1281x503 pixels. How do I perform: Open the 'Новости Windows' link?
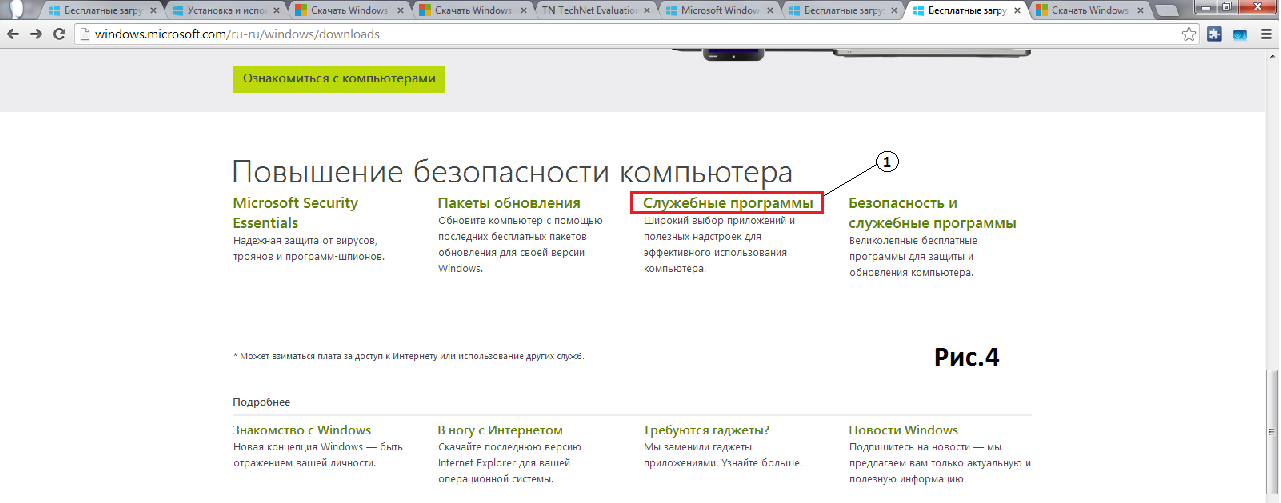click(903, 430)
